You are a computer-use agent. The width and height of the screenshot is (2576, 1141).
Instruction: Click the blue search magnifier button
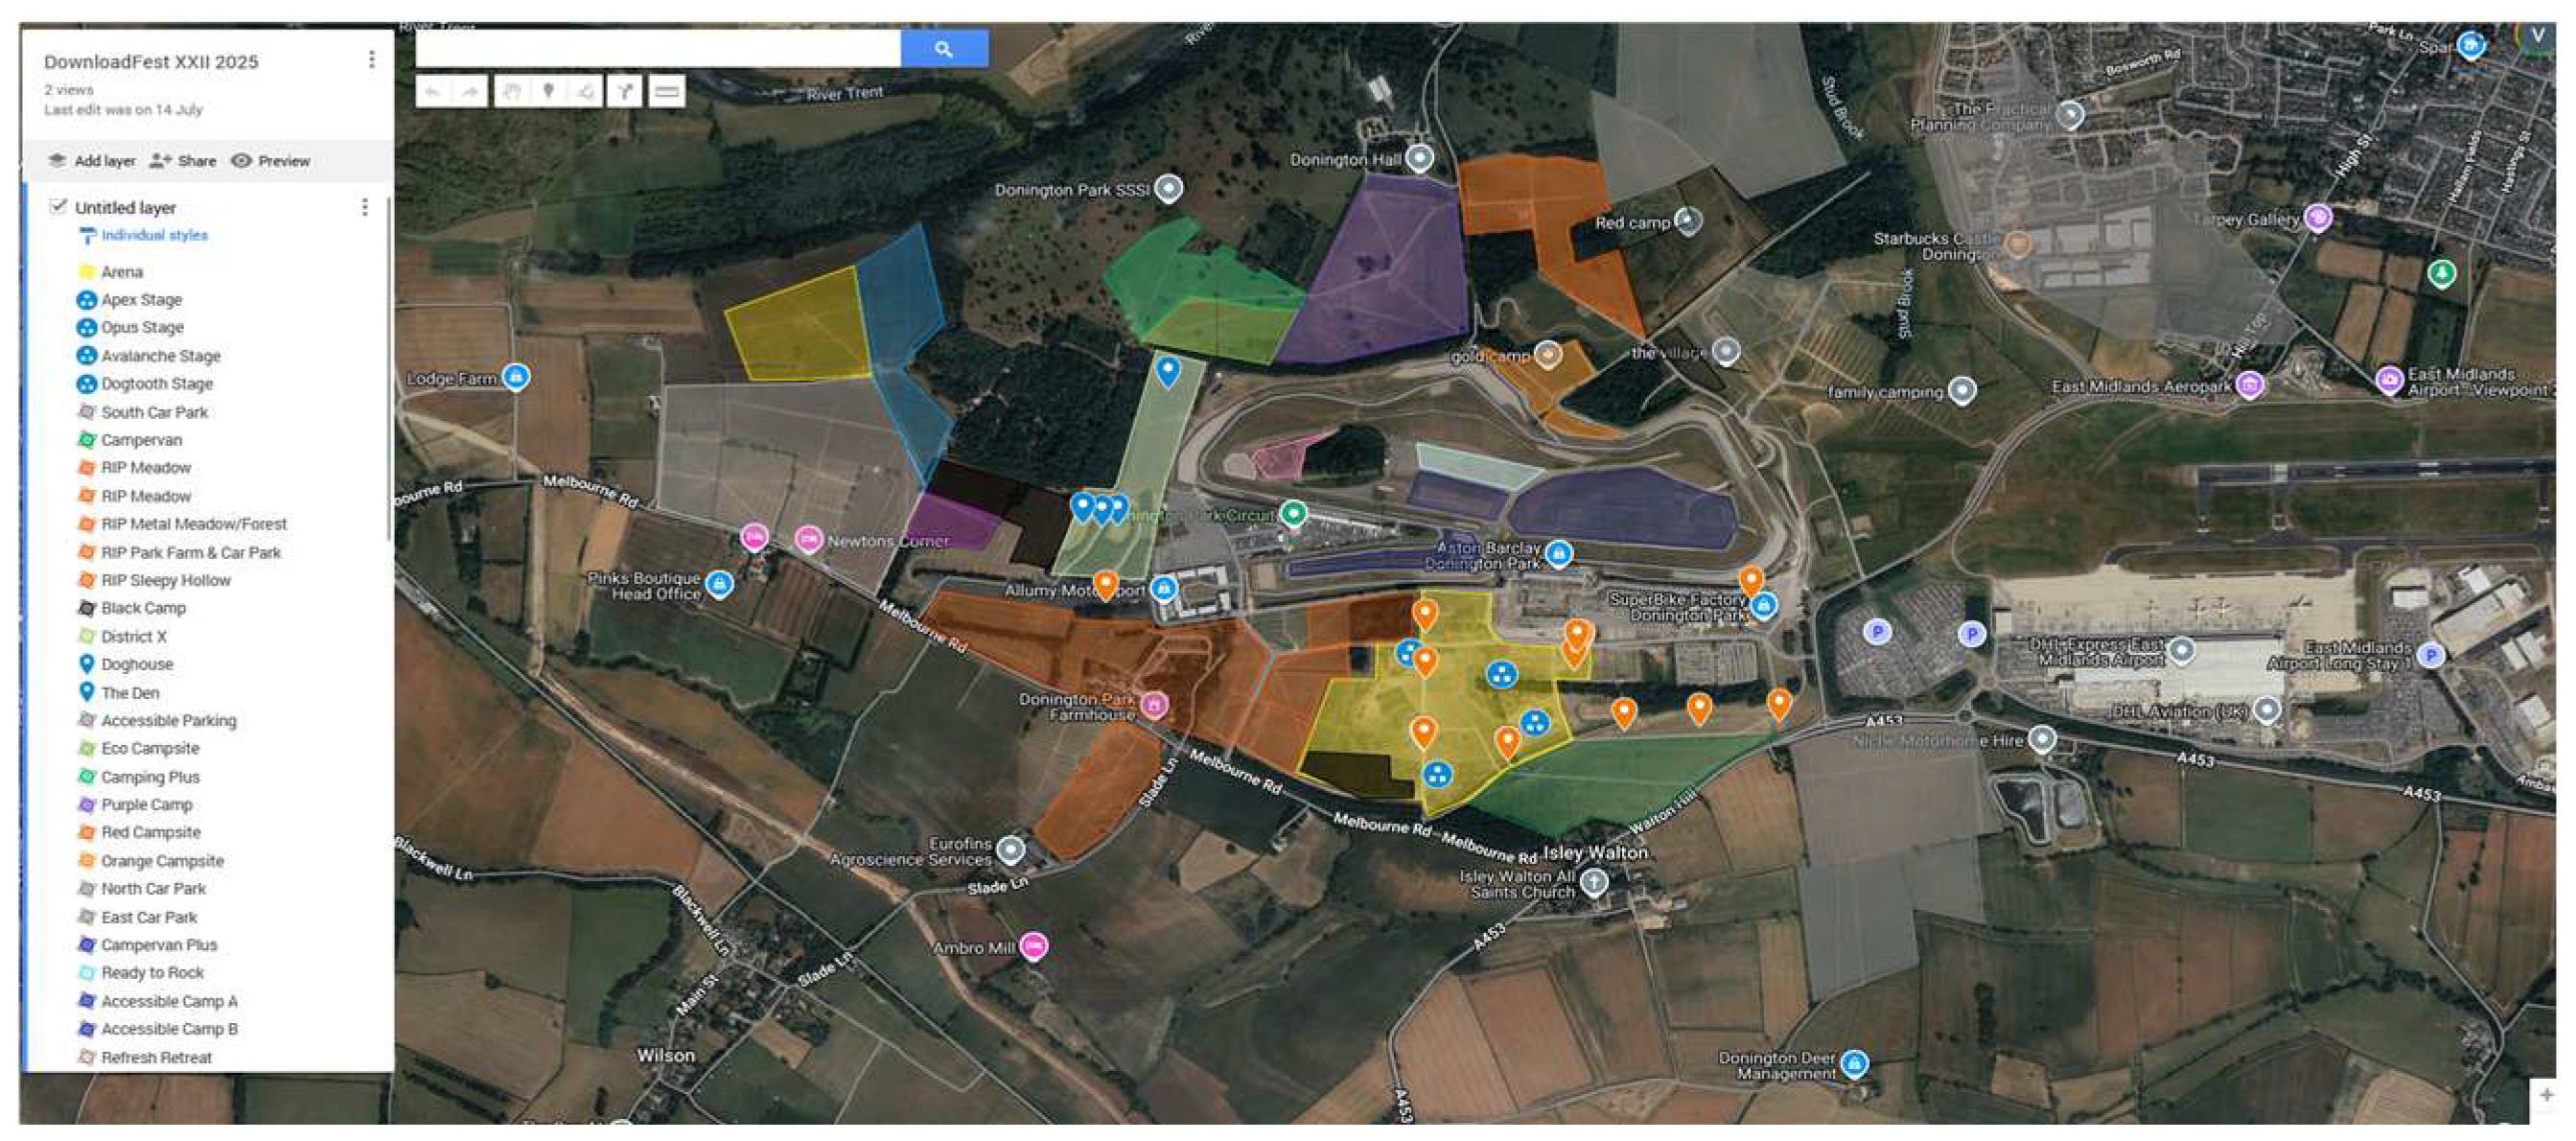click(x=944, y=49)
